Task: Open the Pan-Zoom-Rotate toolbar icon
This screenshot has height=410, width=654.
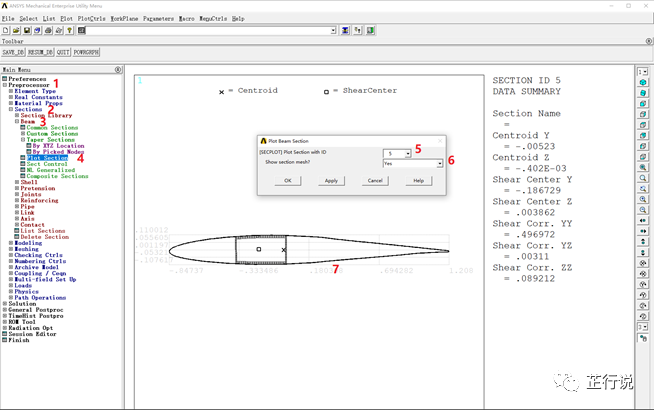Action: click(x=38, y=30)
